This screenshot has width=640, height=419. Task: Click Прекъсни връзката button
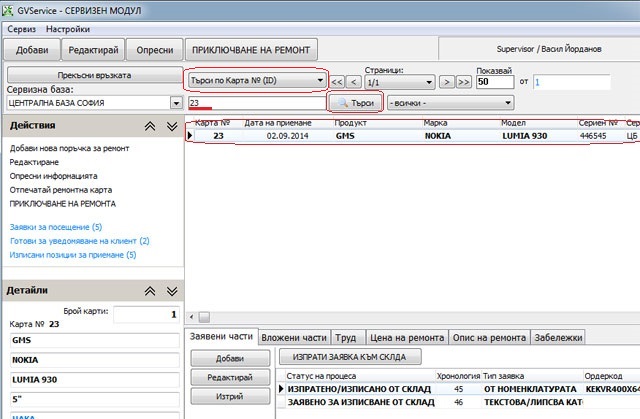click(94, 75)
